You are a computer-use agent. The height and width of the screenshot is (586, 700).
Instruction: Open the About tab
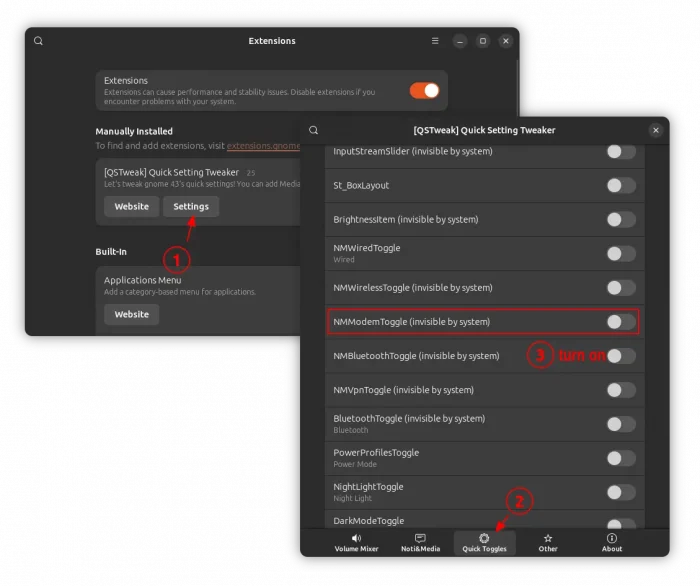click(612, 542)
